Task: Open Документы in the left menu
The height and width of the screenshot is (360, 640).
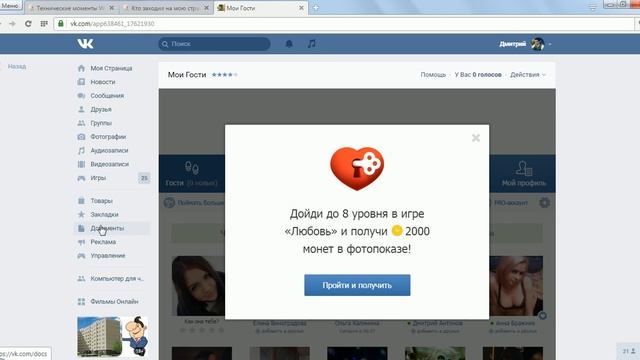Action: point(107,228)
